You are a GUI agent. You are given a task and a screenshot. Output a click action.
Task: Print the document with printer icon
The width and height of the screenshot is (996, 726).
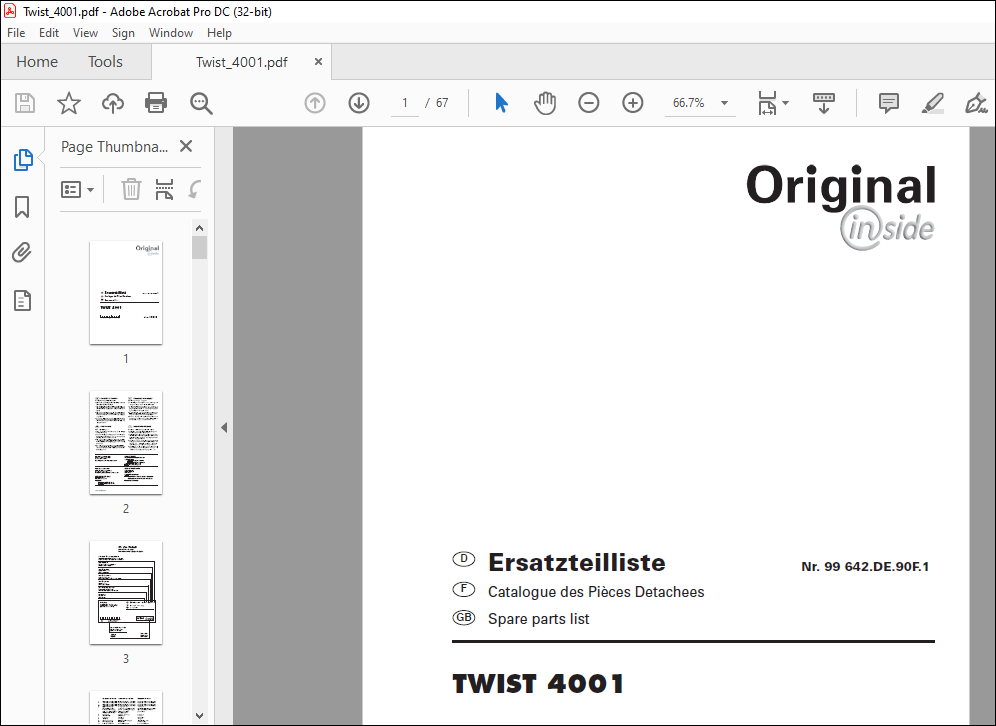tap(156, 103)
